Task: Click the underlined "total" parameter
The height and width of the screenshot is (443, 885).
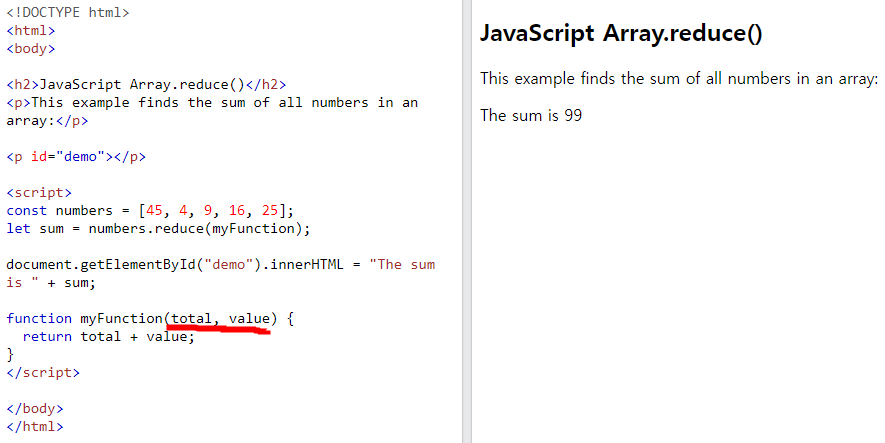Action: click(191, 318)
